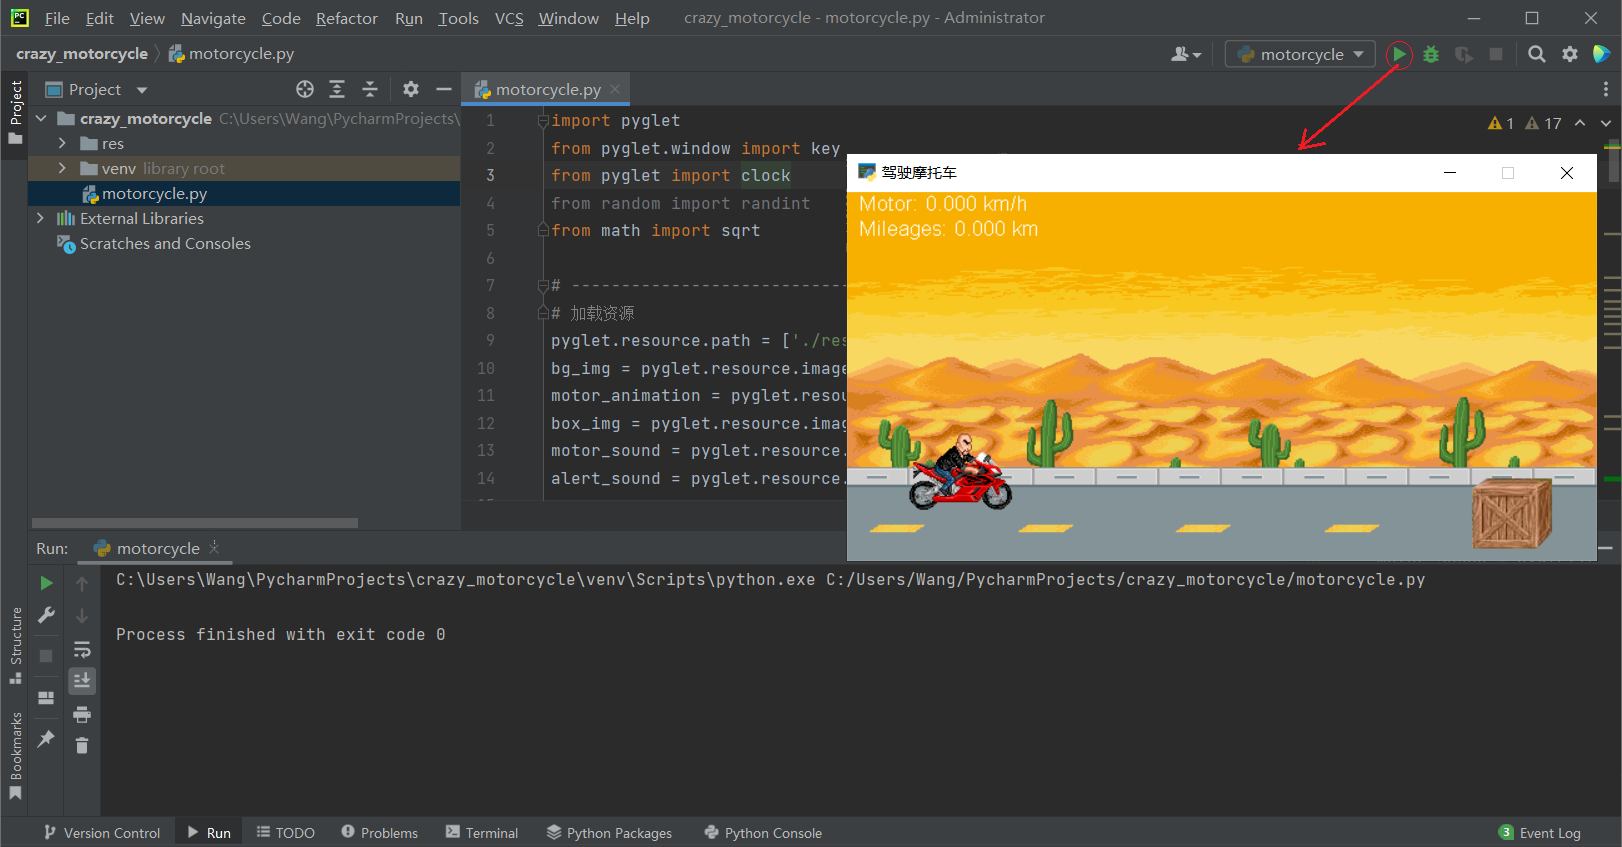Open the VCS menu

[x=509, y=18]
